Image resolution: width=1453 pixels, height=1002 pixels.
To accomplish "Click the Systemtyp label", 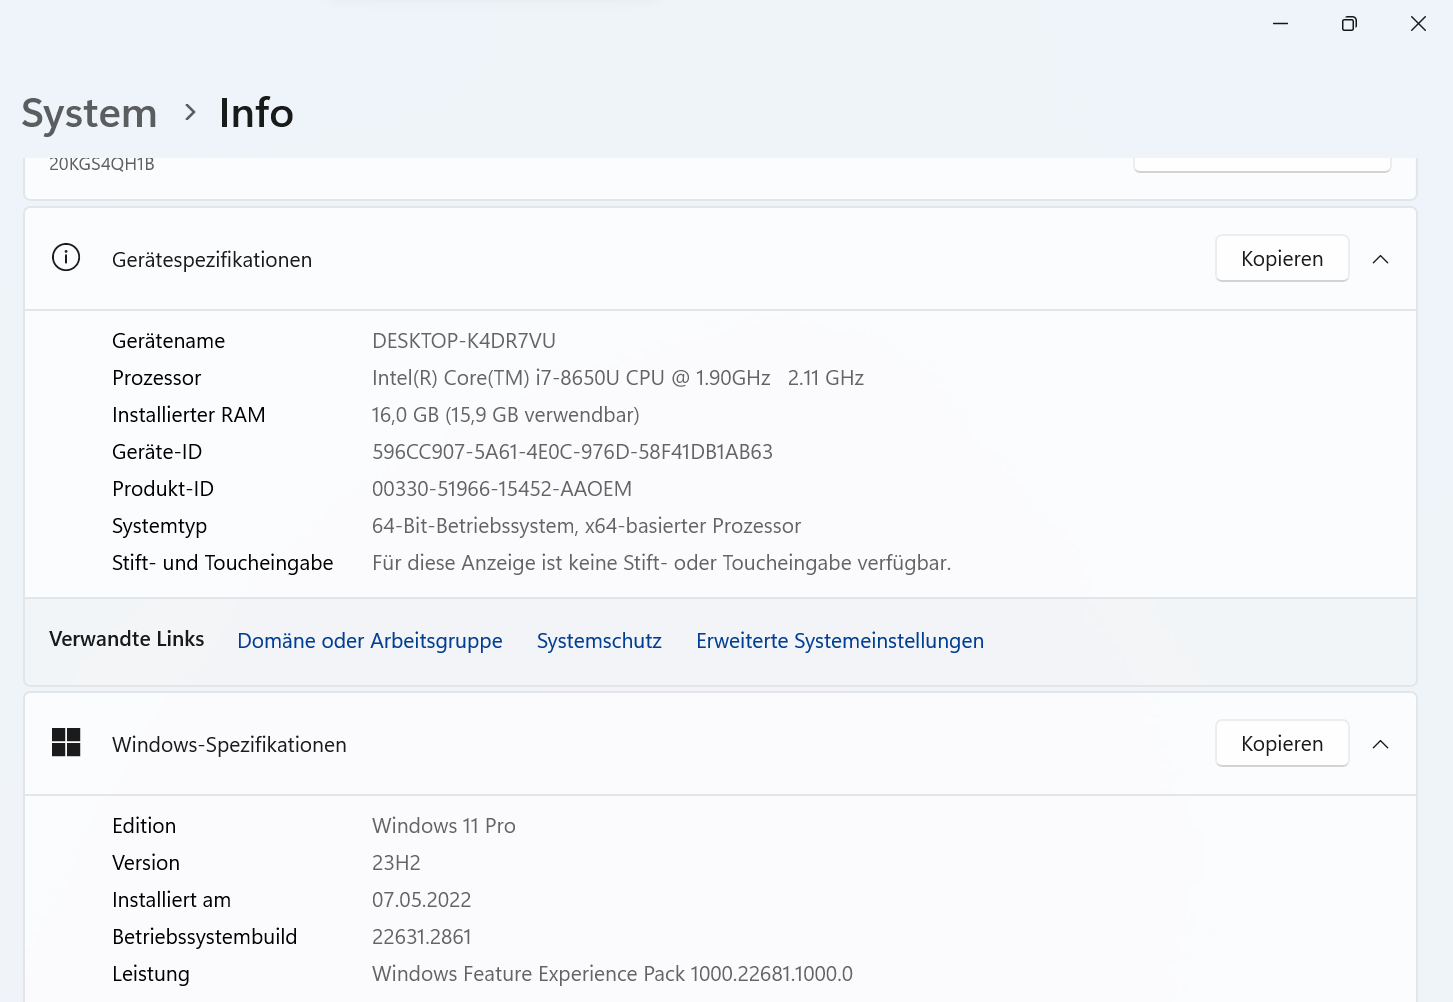I will tap(159, 526).
